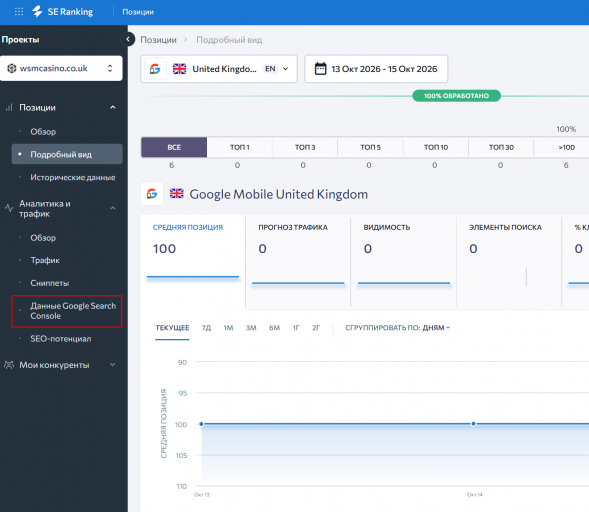Click the Окт 13 chart data point

pyautogui.click(x=201, y=424)
